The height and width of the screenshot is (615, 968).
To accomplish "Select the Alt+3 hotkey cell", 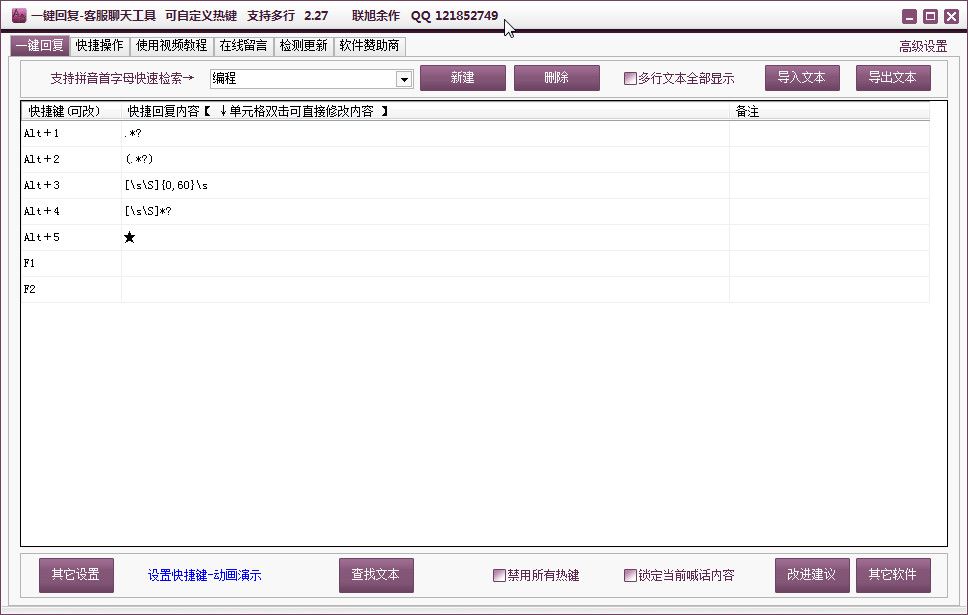I will pyautogui.click(x=71, y=185).
